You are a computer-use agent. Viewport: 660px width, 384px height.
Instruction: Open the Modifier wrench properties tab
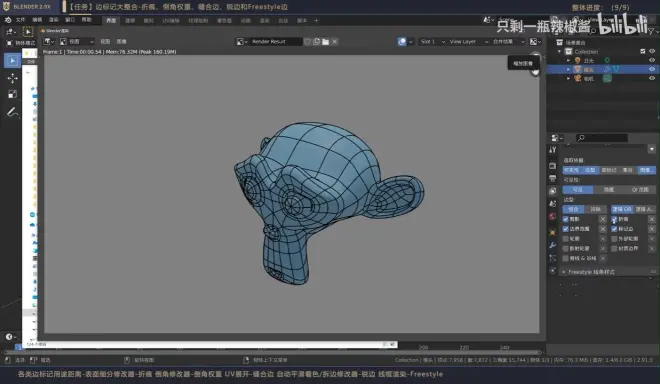click(x=553, y=245)
